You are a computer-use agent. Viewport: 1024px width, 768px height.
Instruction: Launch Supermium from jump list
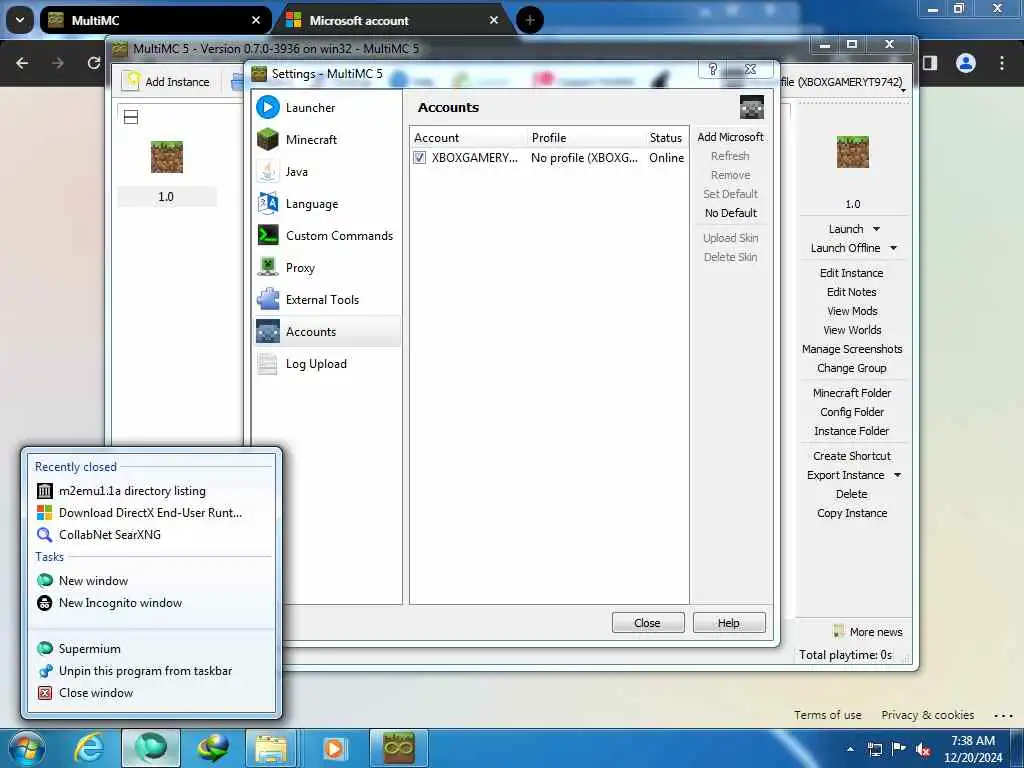click(x=152, y=648)
